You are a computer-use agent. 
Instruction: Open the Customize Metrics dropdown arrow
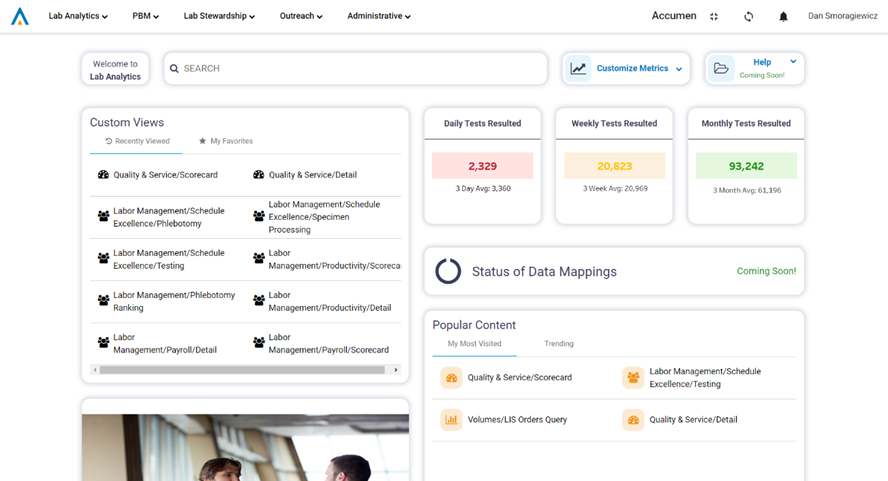[x=679, y=69]
